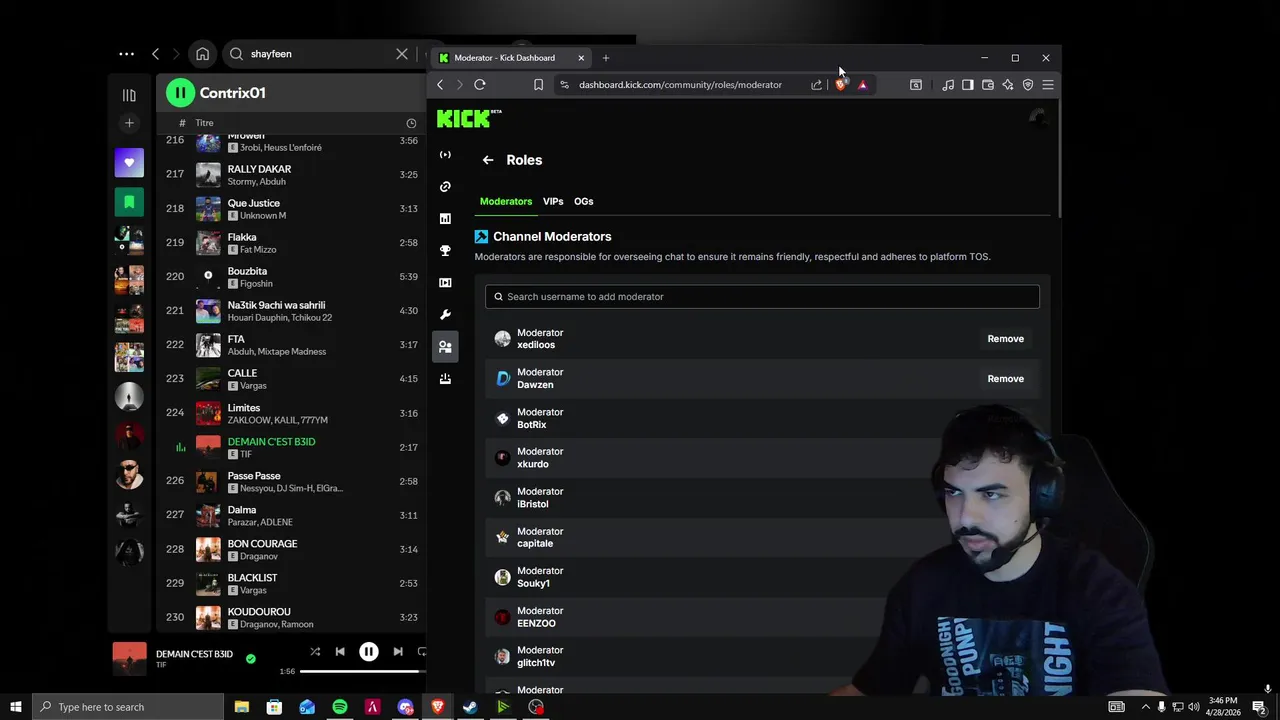Toggle shuffle in Spotify player

coord(315,652)
